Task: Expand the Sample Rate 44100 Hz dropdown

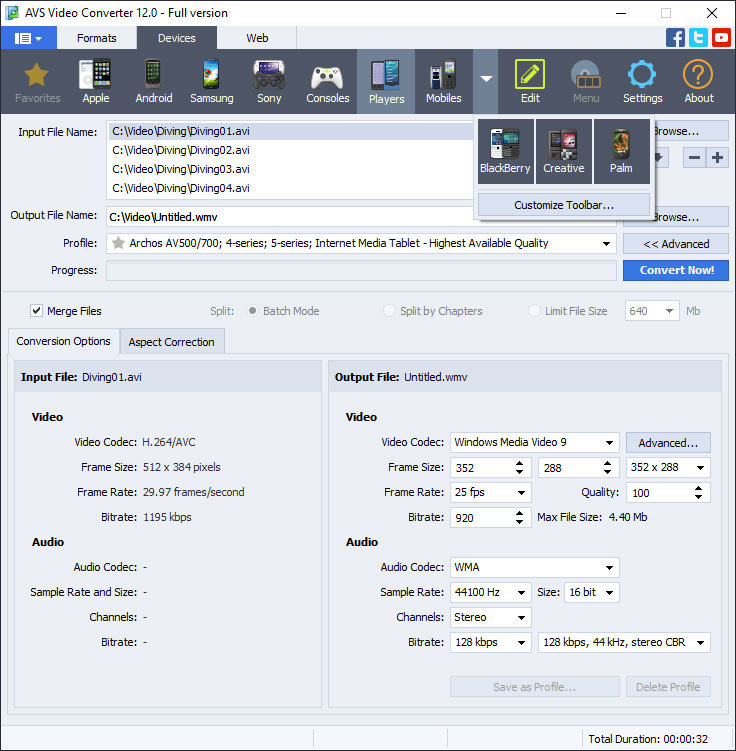Action: 490,592
